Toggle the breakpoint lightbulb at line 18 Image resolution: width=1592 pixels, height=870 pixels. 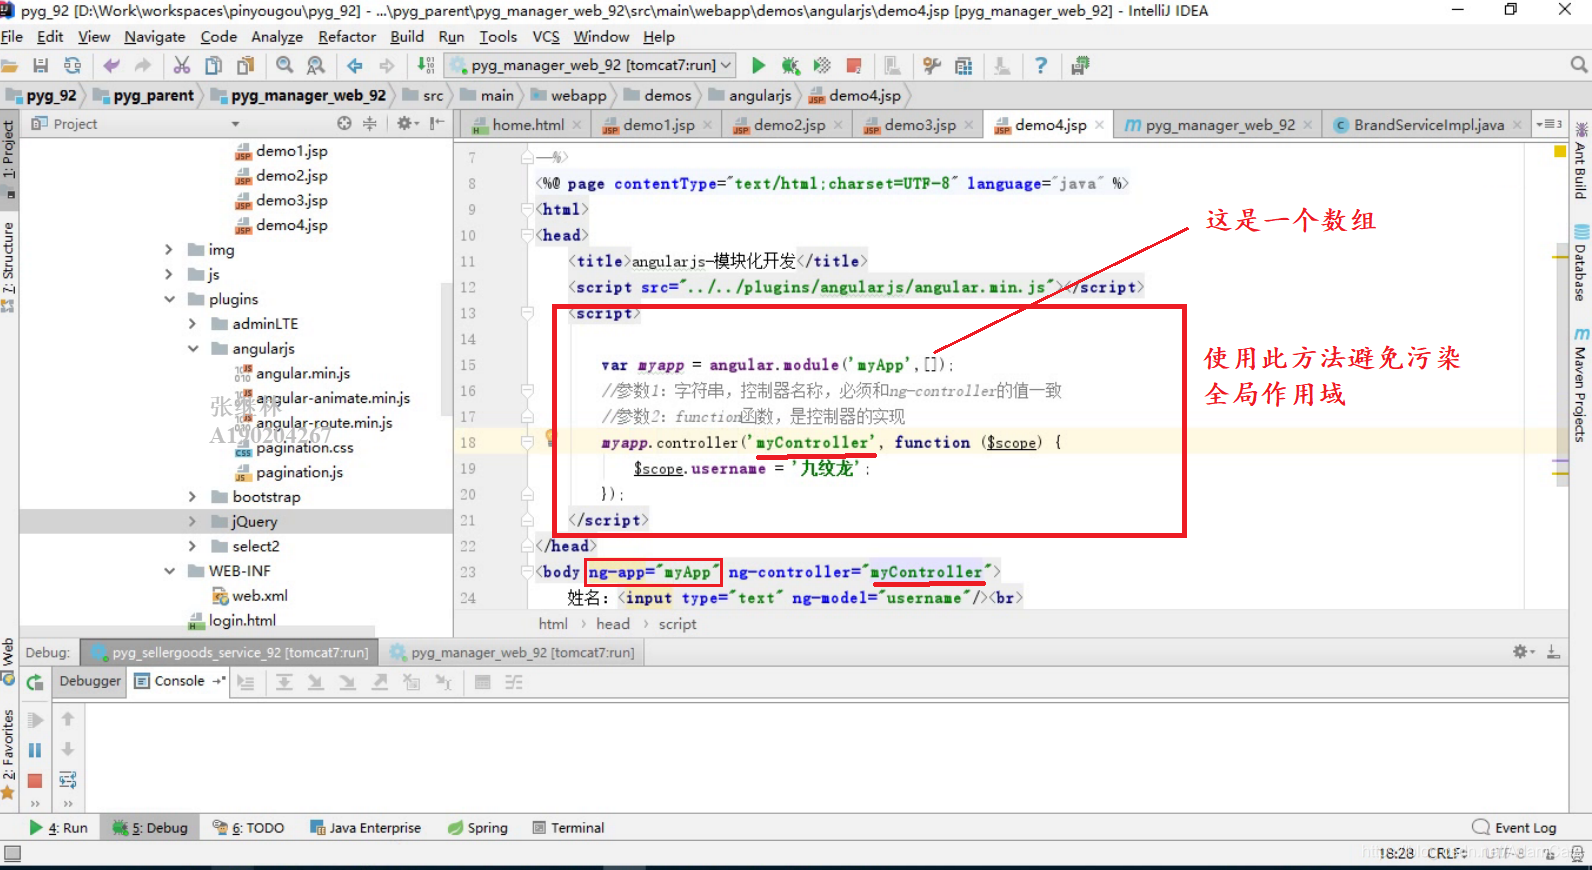(x=549, y=437)
